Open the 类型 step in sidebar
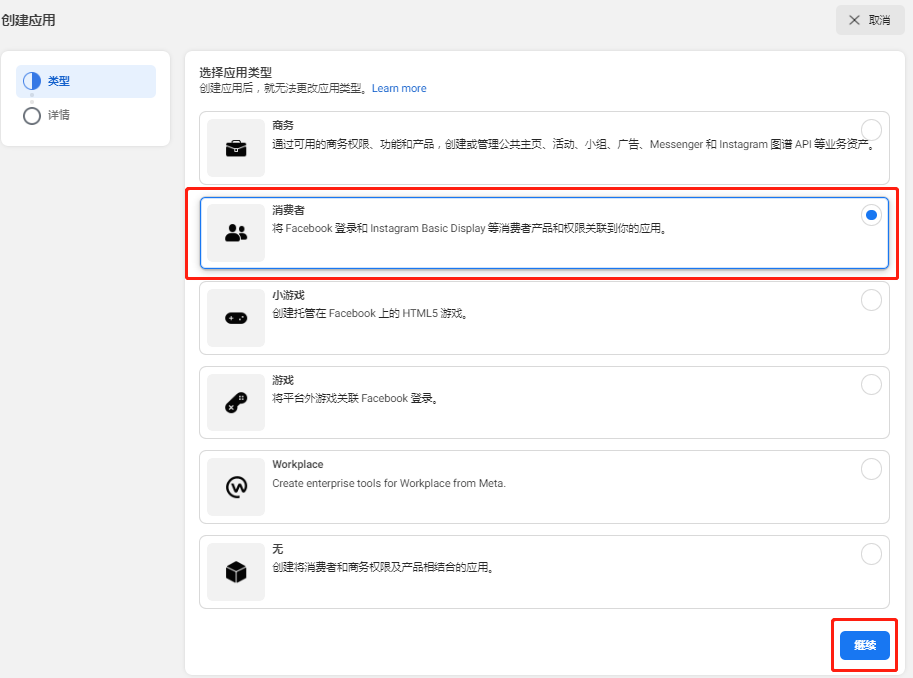The height and width of the screenshot is (678, 913). [x=86, y=82]
